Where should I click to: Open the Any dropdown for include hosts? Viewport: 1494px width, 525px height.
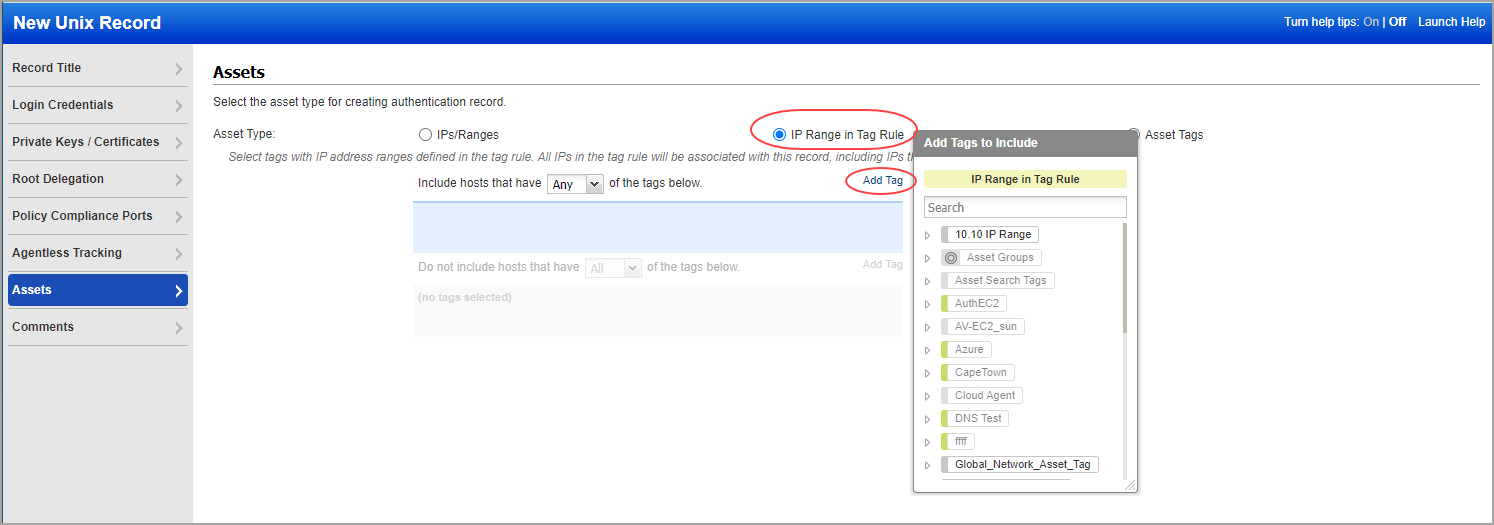point(575,184)
